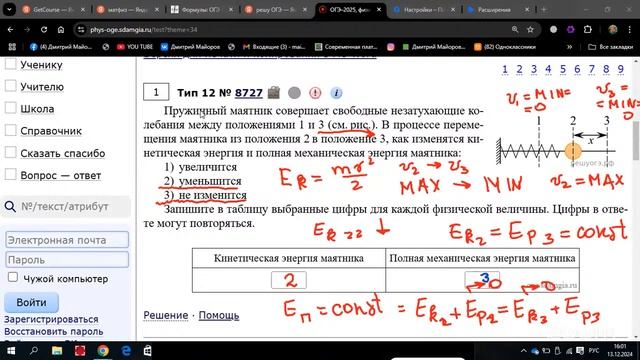The height and width of the screenshot is (360, 640).
Task: Reload the page with the refresh icon
Action: pos(44,29)
